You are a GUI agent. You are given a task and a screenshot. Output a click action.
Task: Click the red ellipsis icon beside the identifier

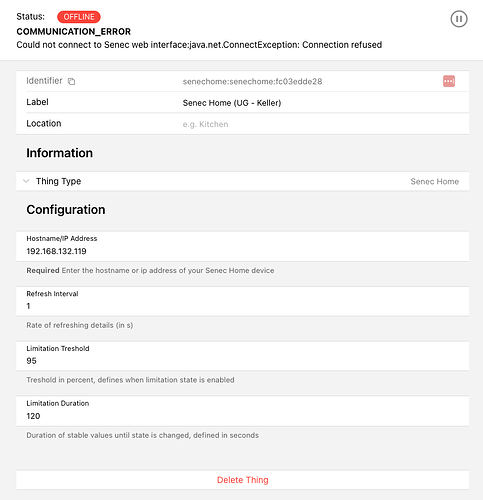coord(449,81)
